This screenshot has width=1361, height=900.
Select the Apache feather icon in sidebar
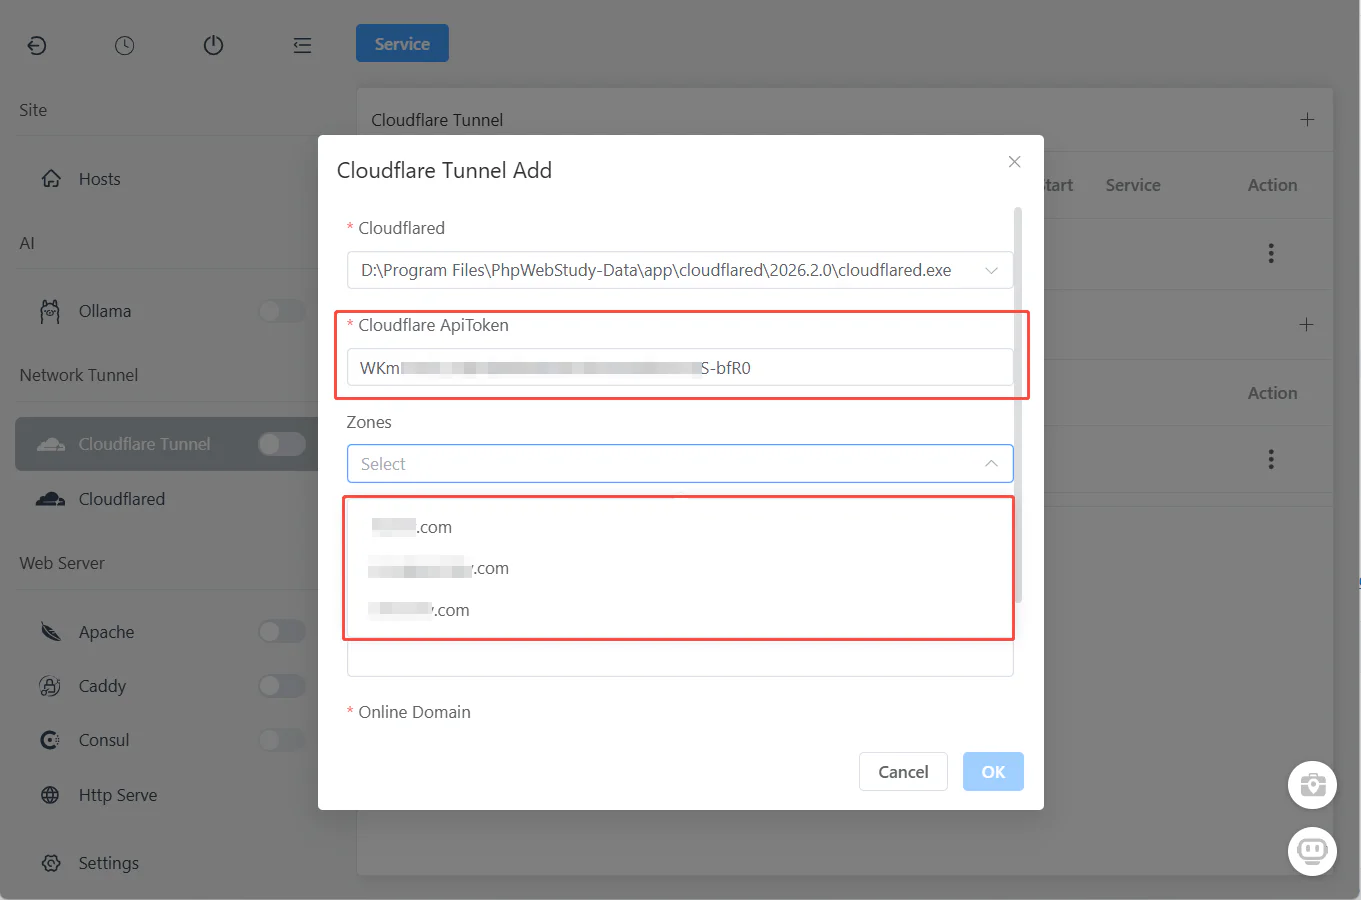coord(50,631)
